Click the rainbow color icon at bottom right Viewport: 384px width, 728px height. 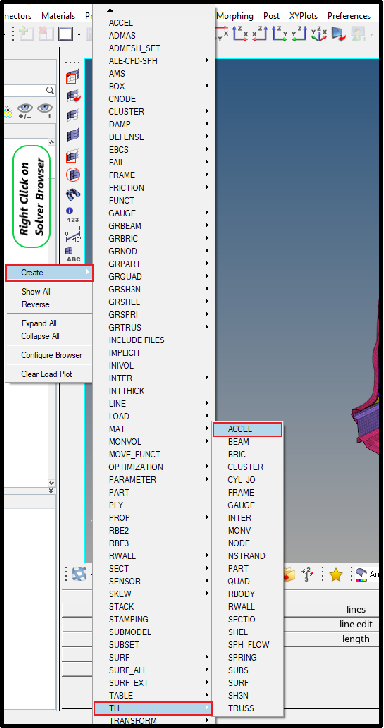(361, 575)
